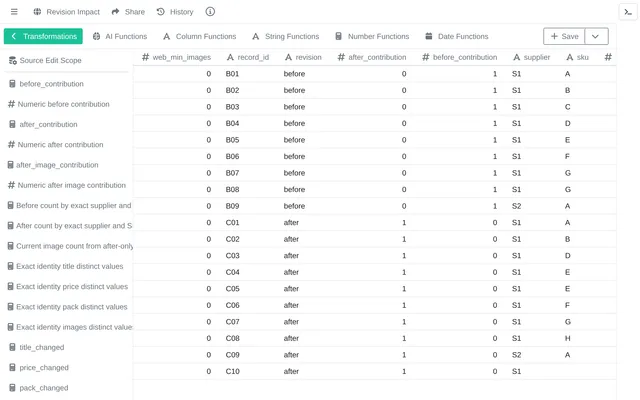Click record_id cell B01
The height and width of the screenshot is (400, 640).
tap(232, 74)
